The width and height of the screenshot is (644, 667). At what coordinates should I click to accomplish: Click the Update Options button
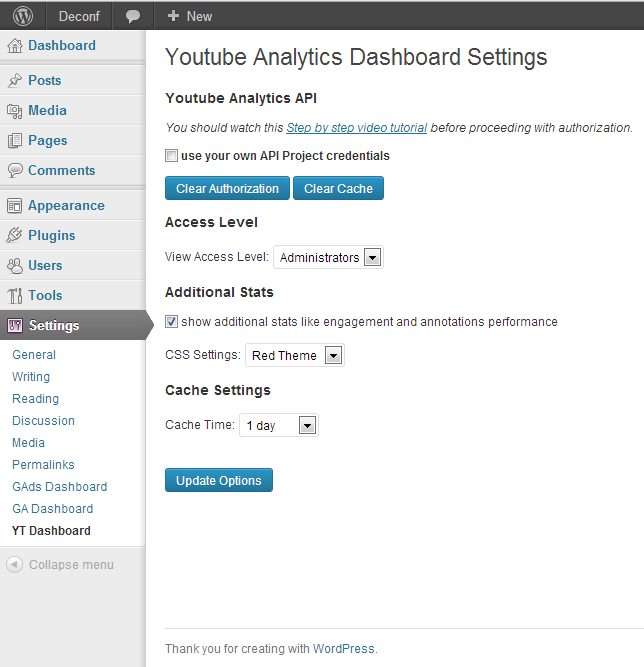[219, 480]
